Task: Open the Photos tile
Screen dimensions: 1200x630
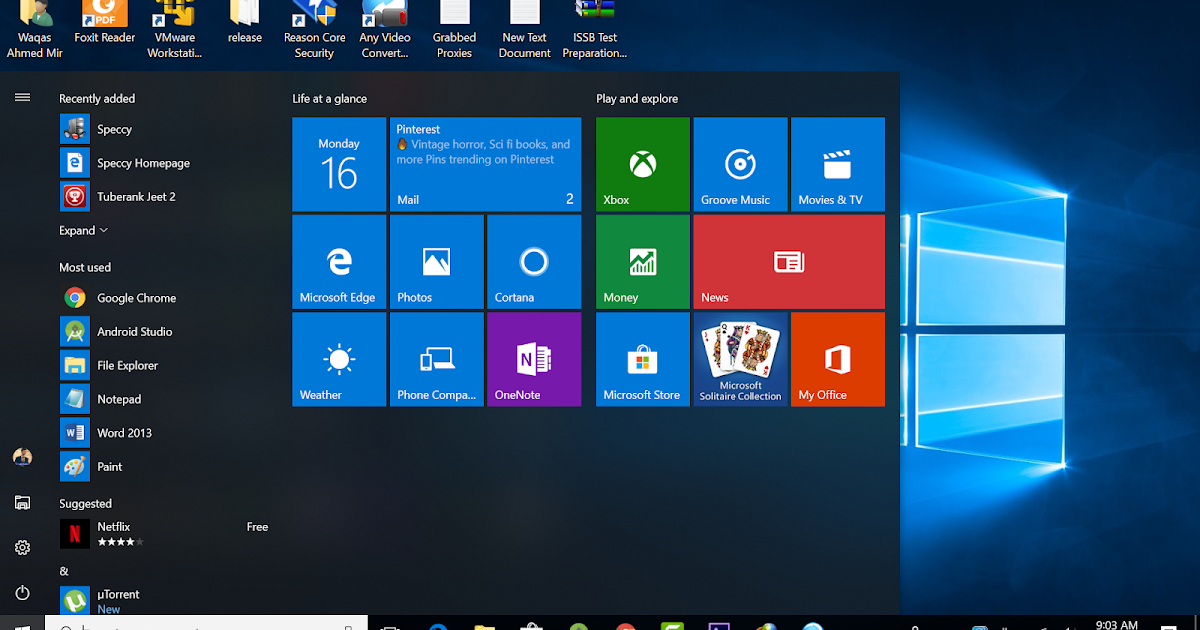Action: [x=436, y=262]
